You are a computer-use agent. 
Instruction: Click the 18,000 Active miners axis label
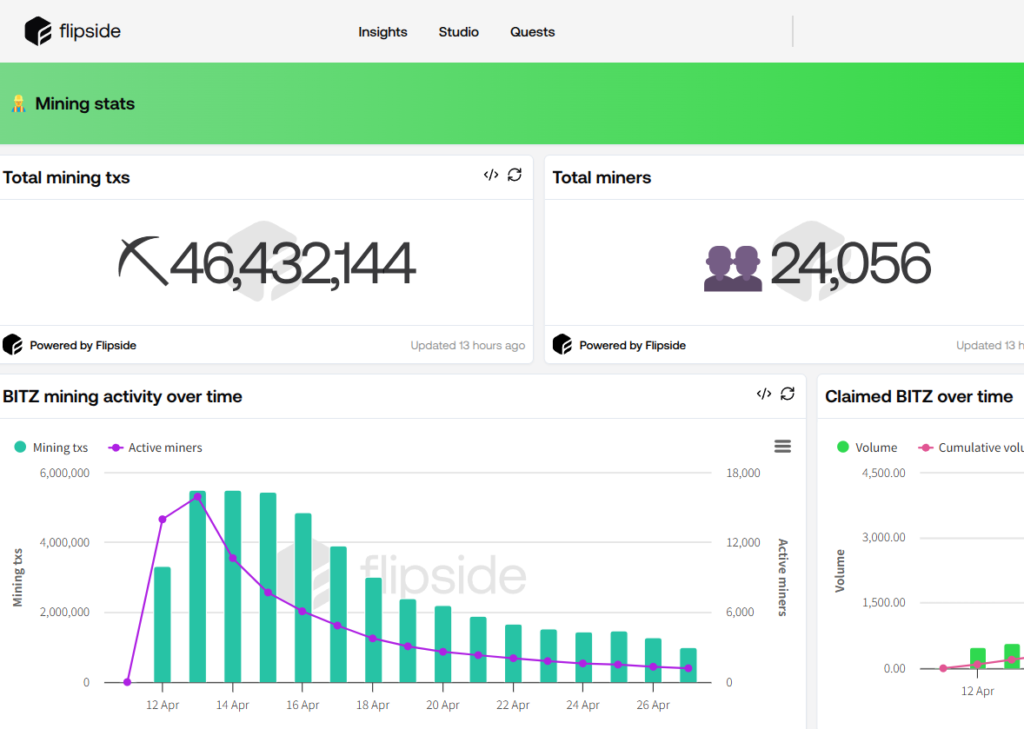coord(743,473)
